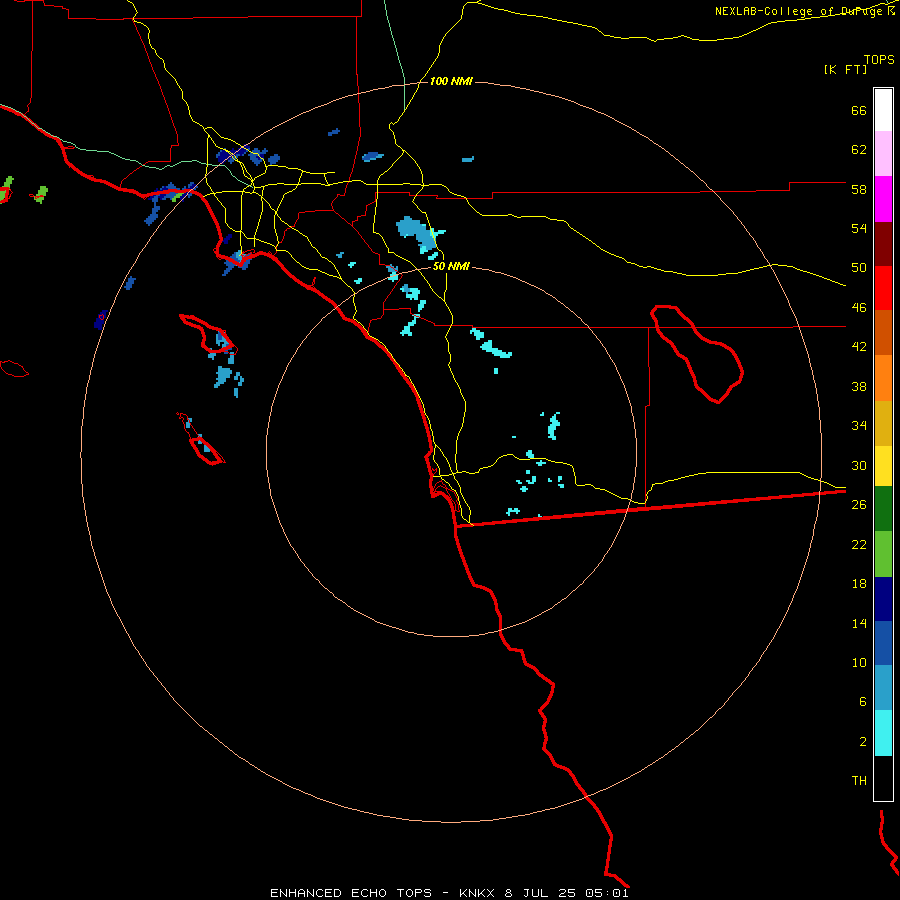Click the TH threshold label
Screen dimensions: 900x900
pos(859,781)
